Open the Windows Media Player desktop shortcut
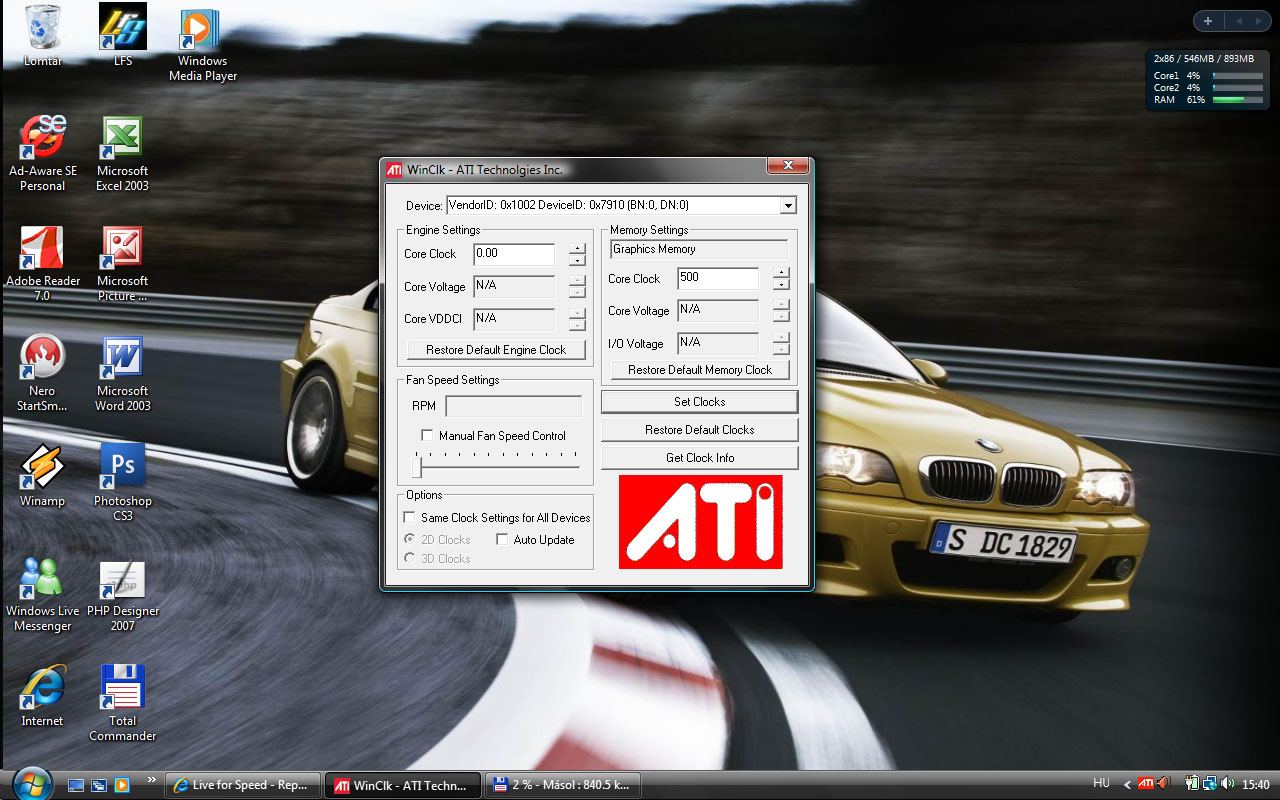 (203, 45)
